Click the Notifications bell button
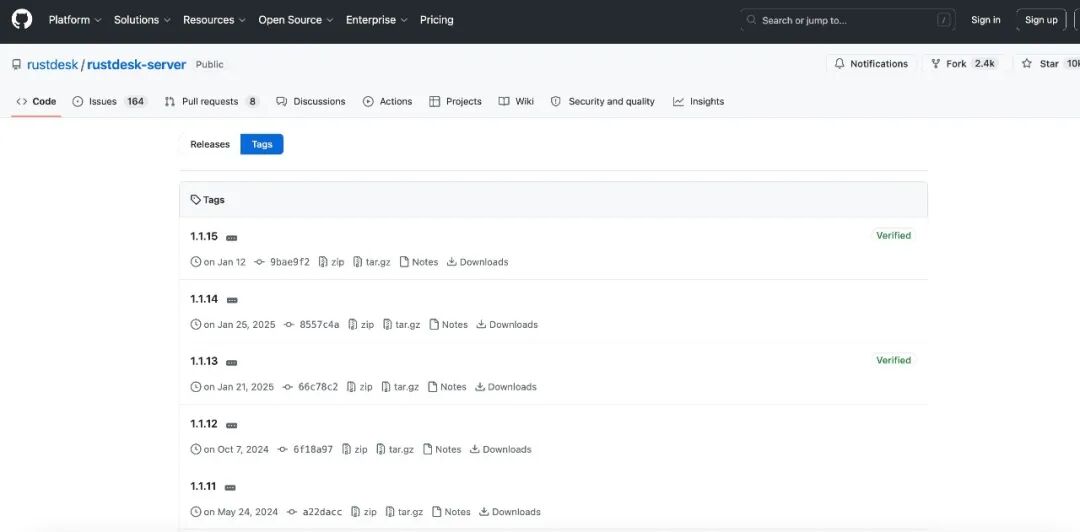This screenshot has width=1080, height=532. pyautogui.click(x=871, y=63)
